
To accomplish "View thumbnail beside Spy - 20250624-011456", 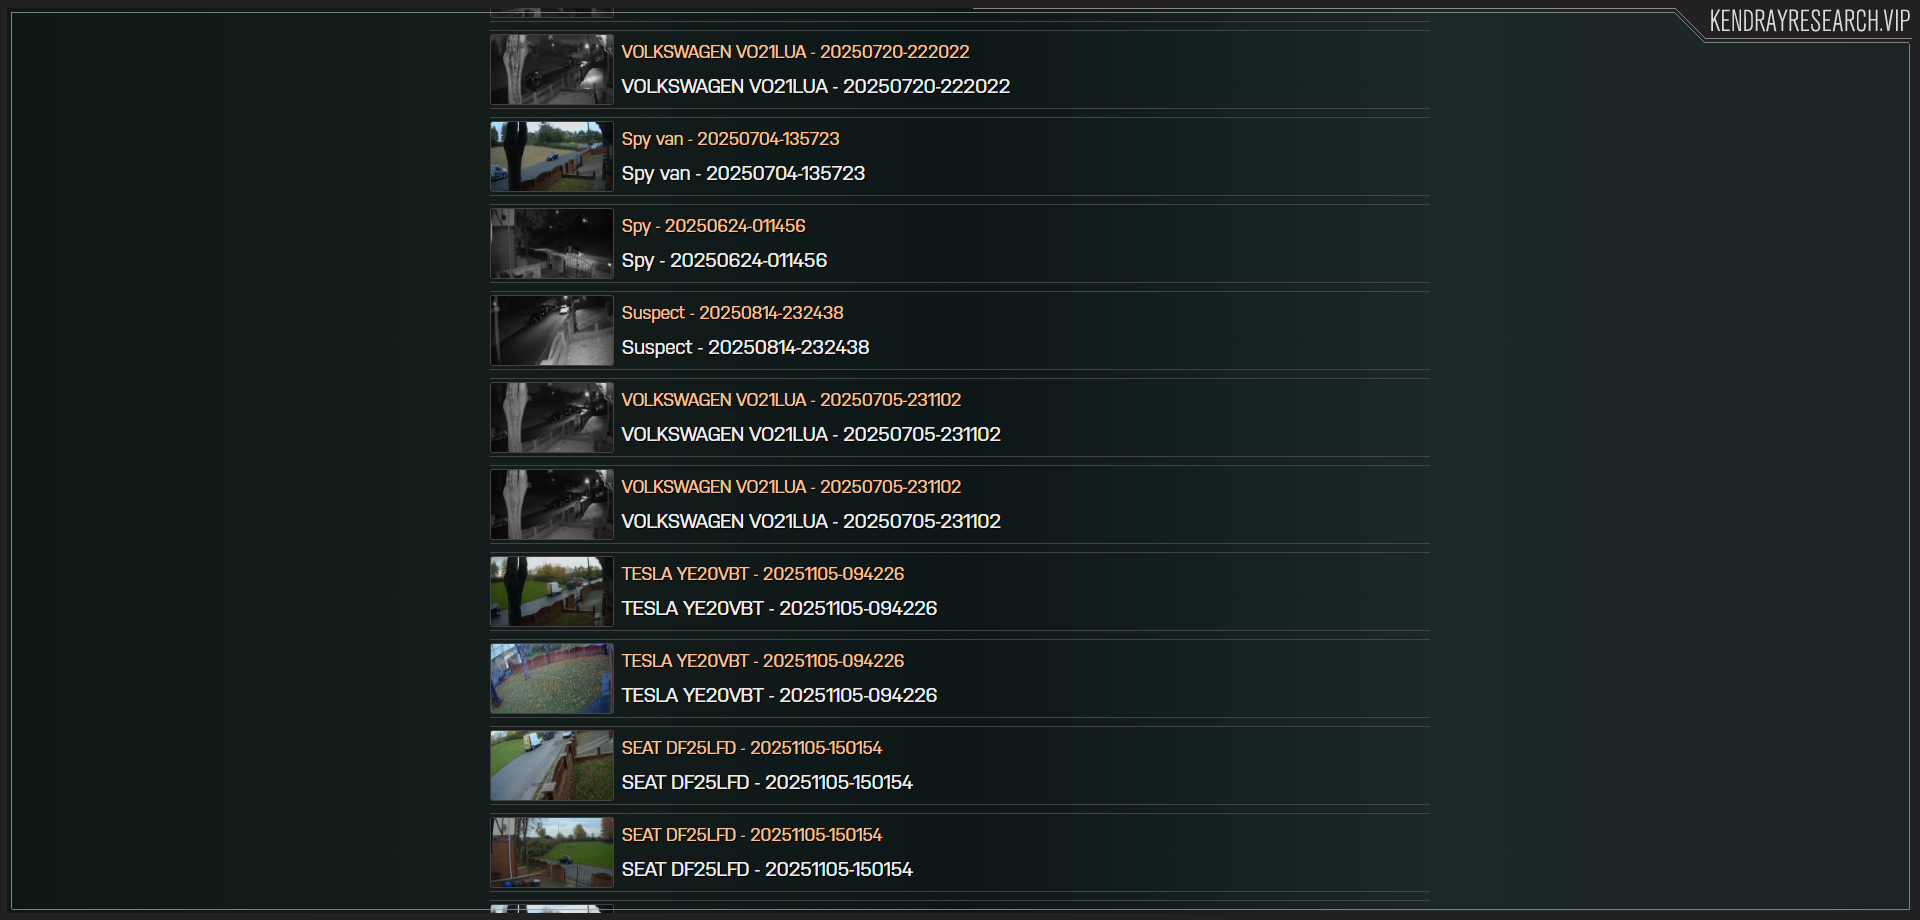I will pyautogui.click(x=552, y=244).
